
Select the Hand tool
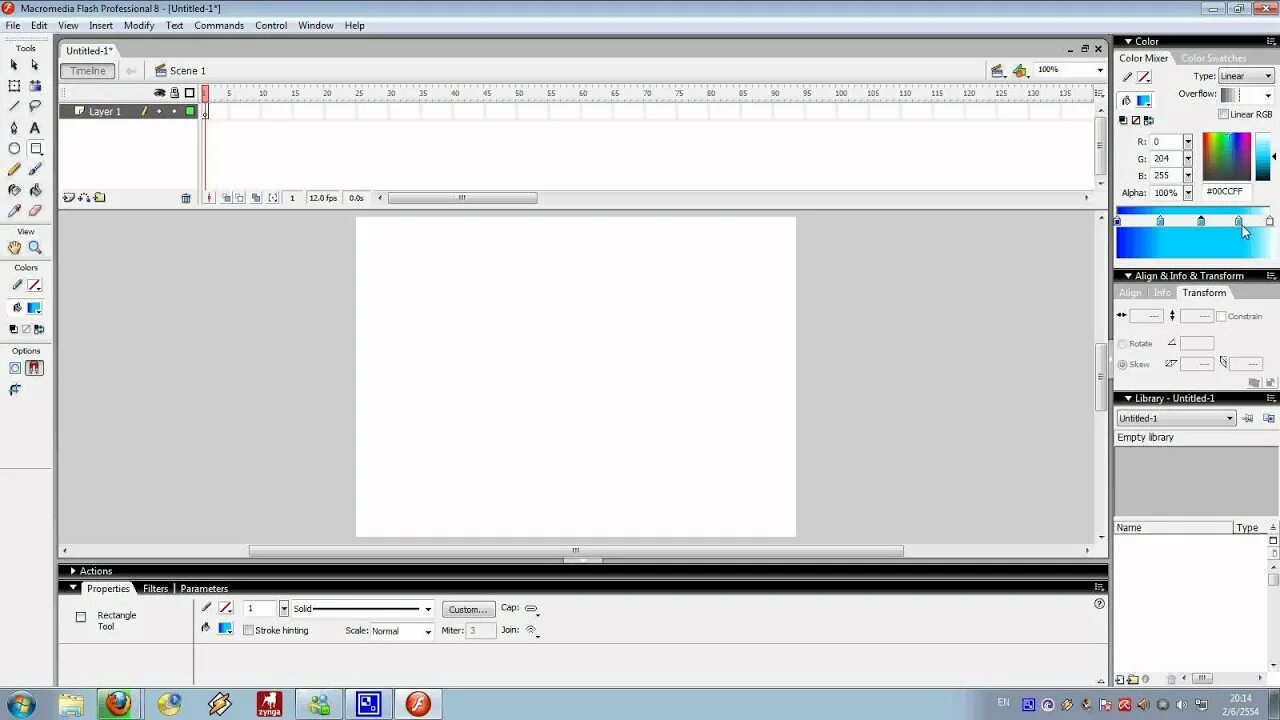pyautogui.click(x=14, y=248)
